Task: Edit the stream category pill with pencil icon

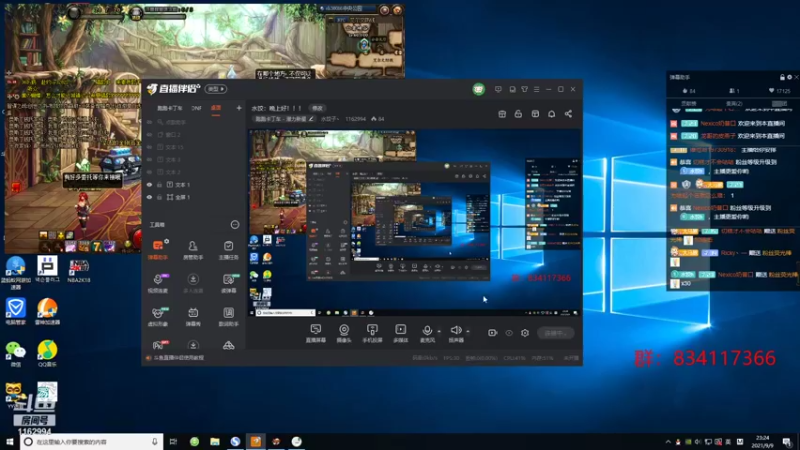Action: click(285, 119)
